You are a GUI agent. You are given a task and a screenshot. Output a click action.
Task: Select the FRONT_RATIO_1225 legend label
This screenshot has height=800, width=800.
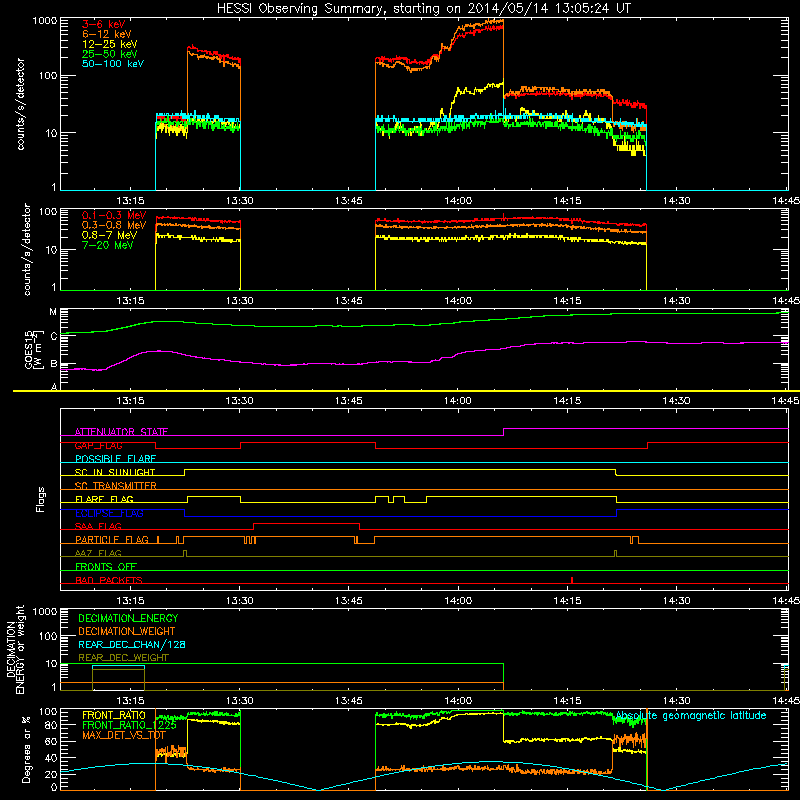click(129, 725)
